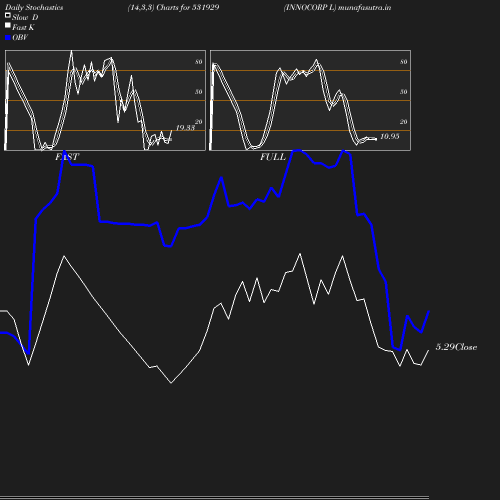Image resolution: width=500 pixels, height=500 pixels.
Task: Click the blue OBV legend swatch
Action: pos(8,38)
